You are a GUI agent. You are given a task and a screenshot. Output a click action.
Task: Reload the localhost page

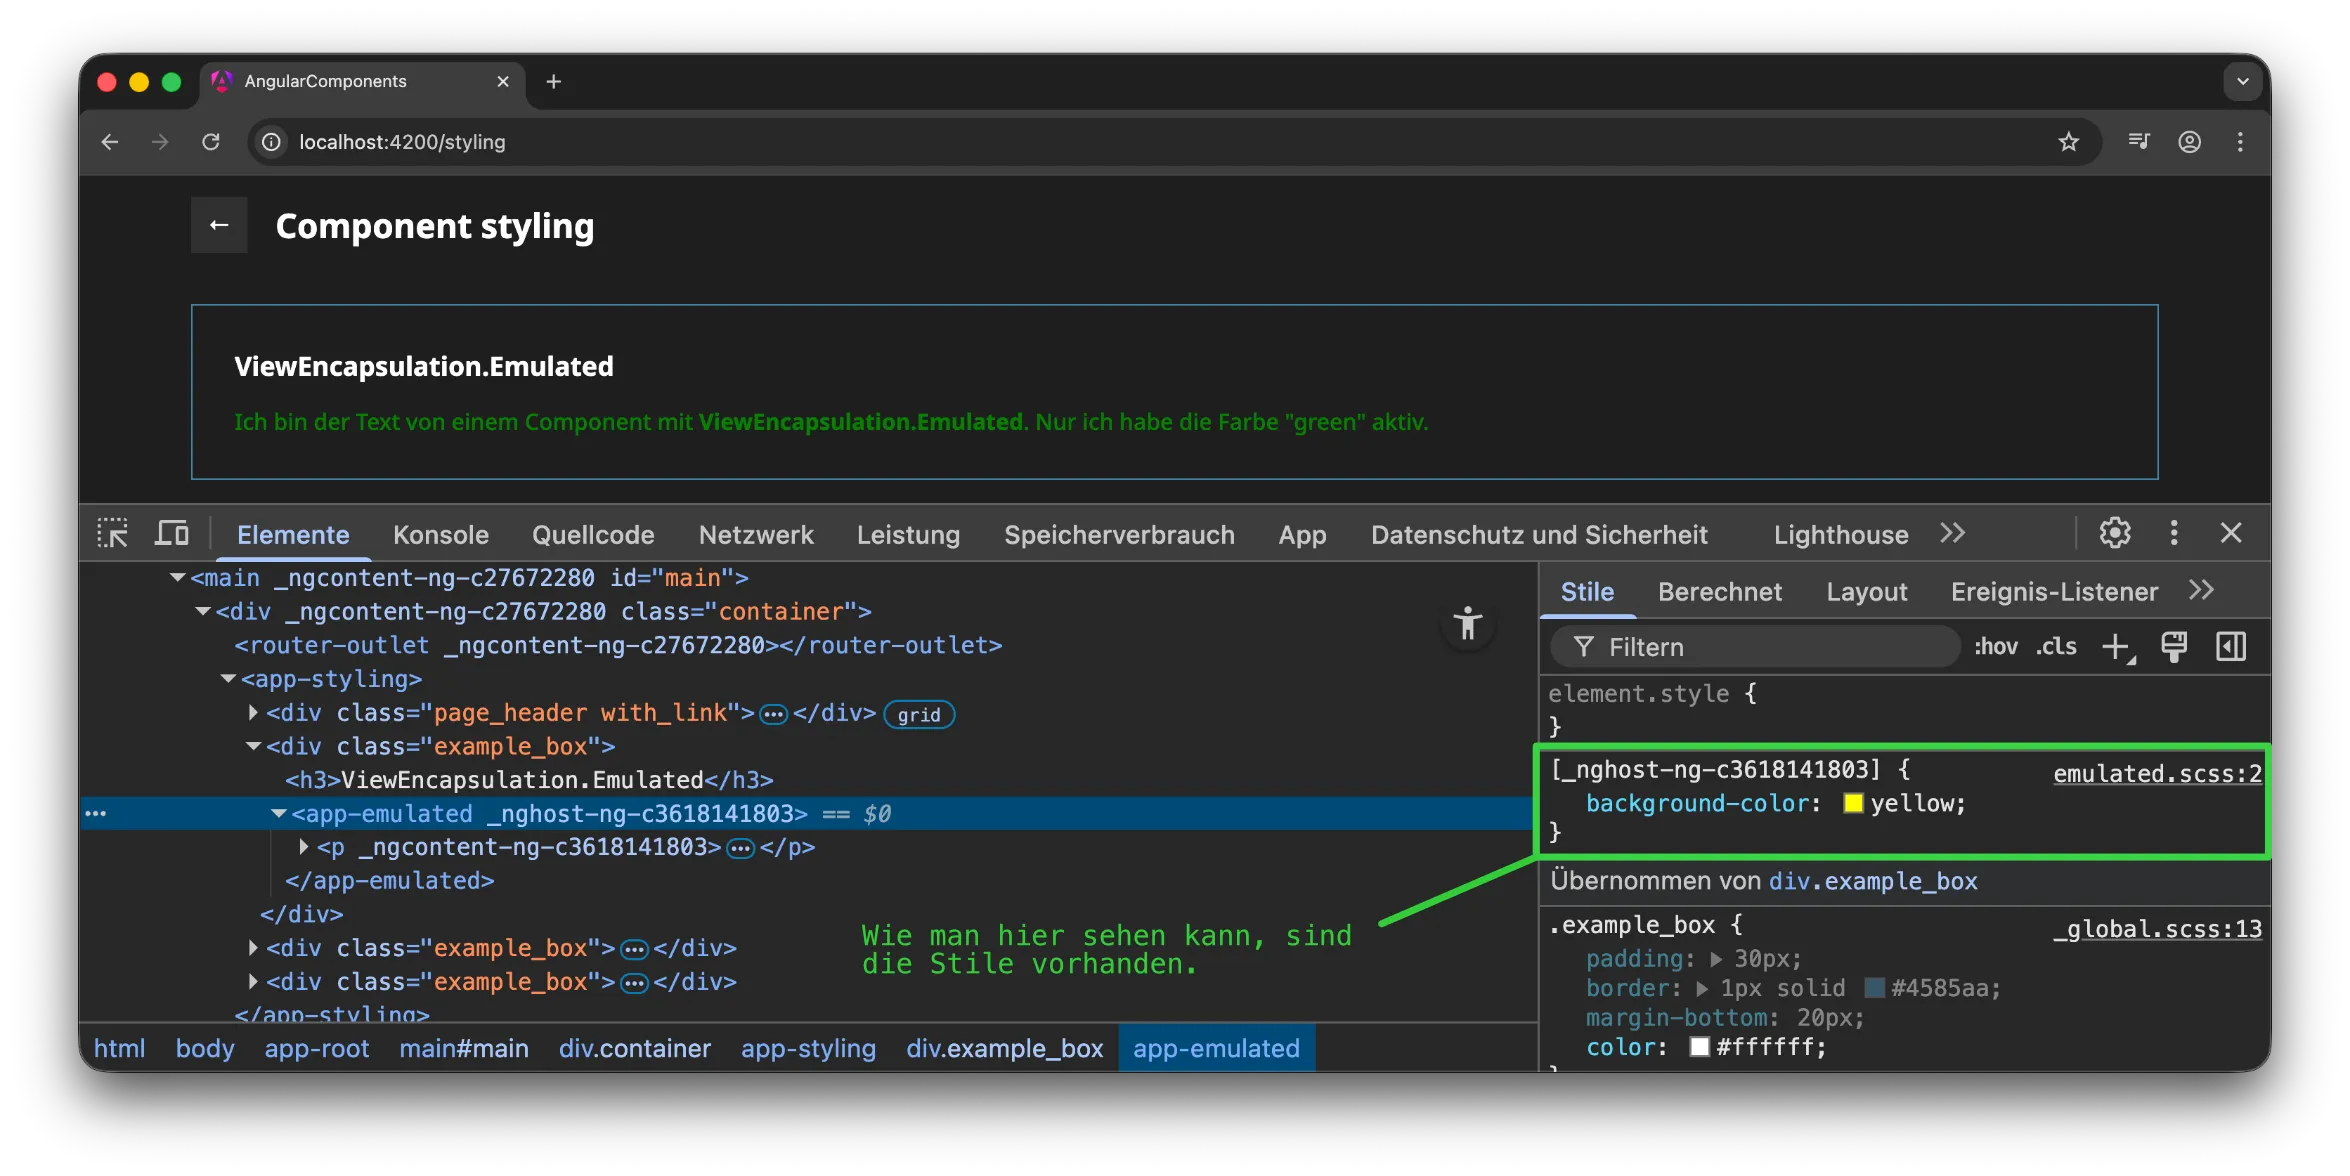(x=211, y=142)
